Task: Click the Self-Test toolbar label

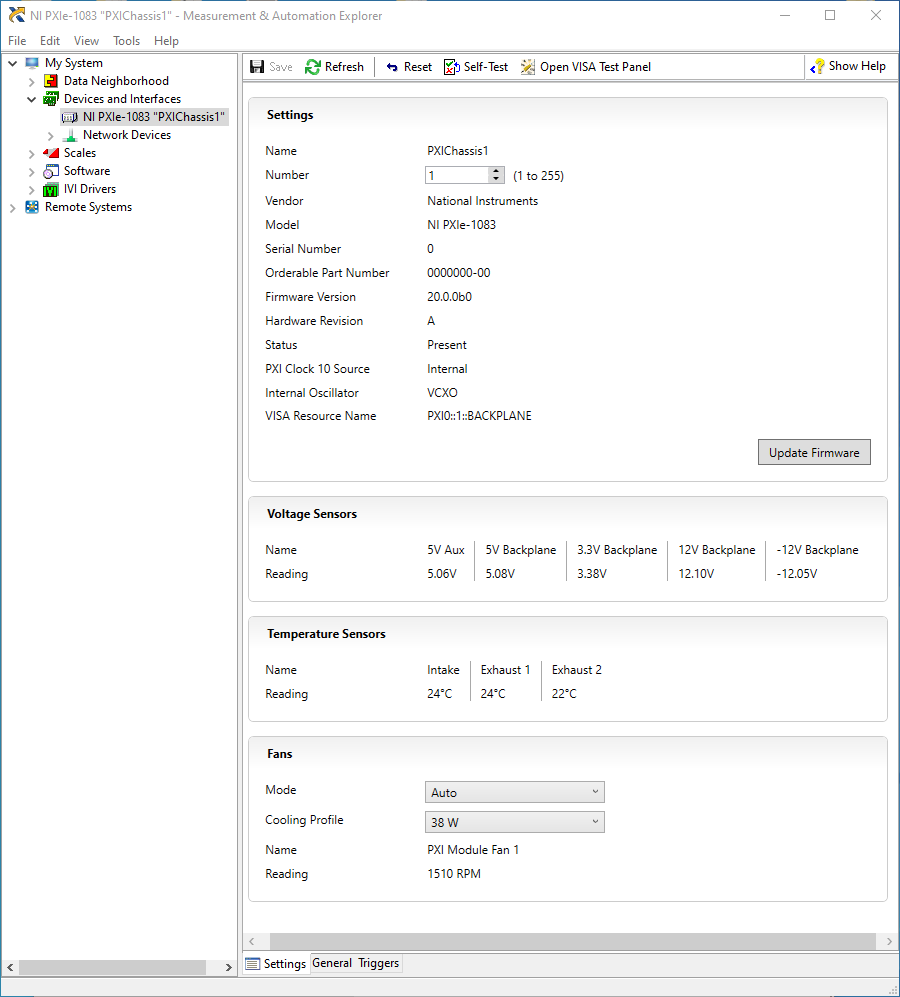Action: tap(486, 67)
